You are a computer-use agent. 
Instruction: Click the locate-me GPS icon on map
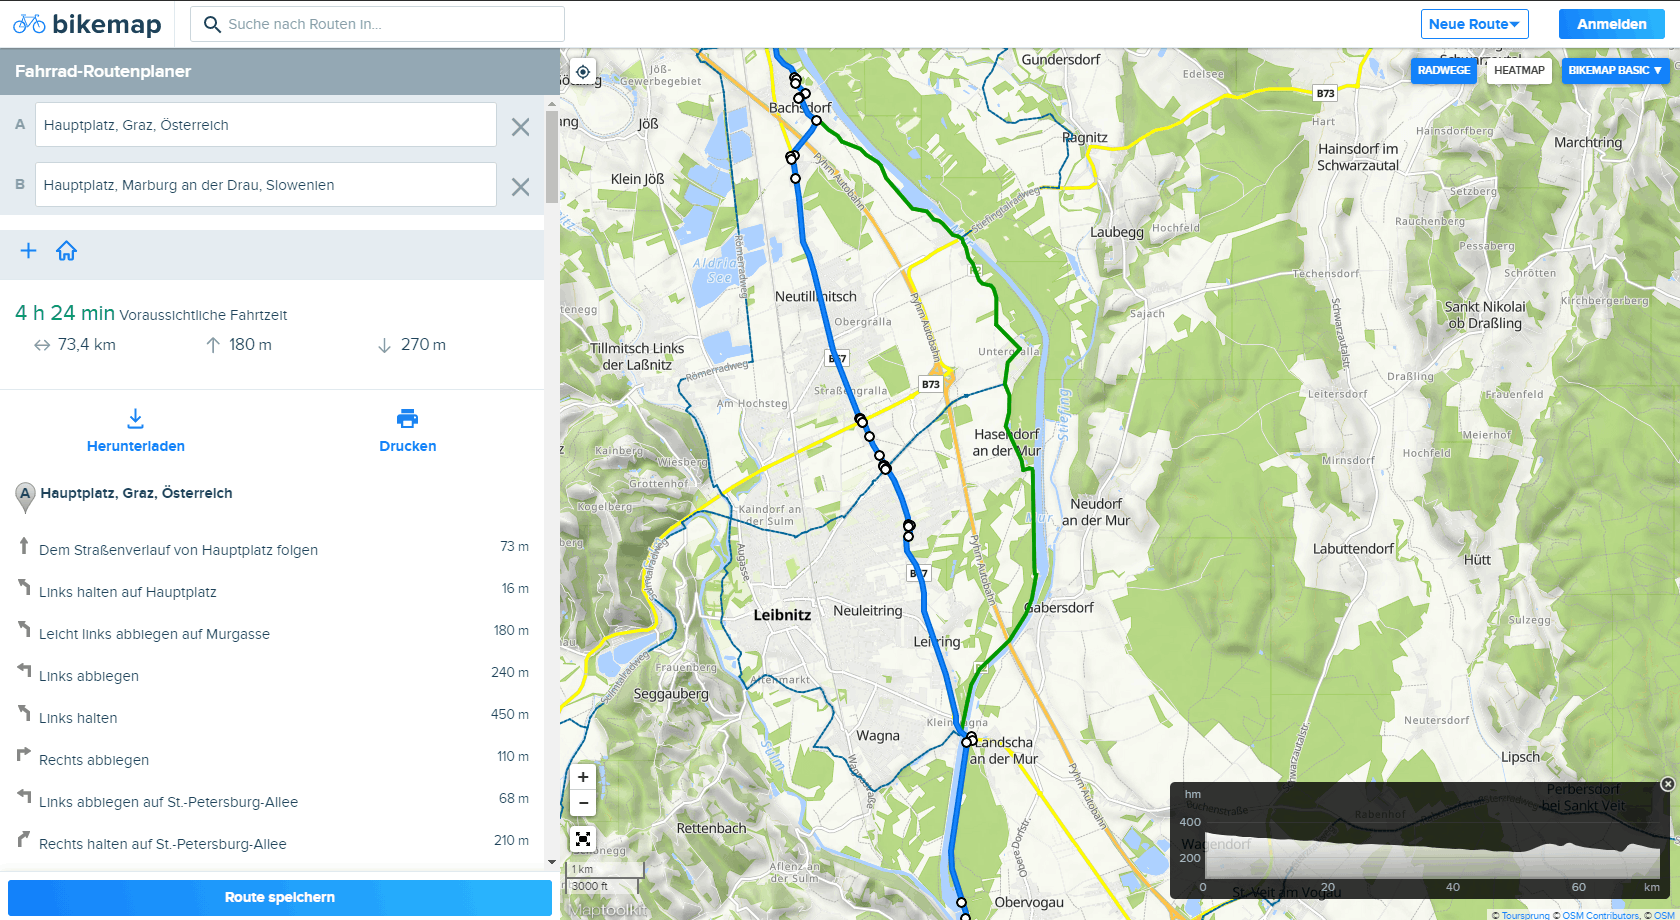[583, 72]
